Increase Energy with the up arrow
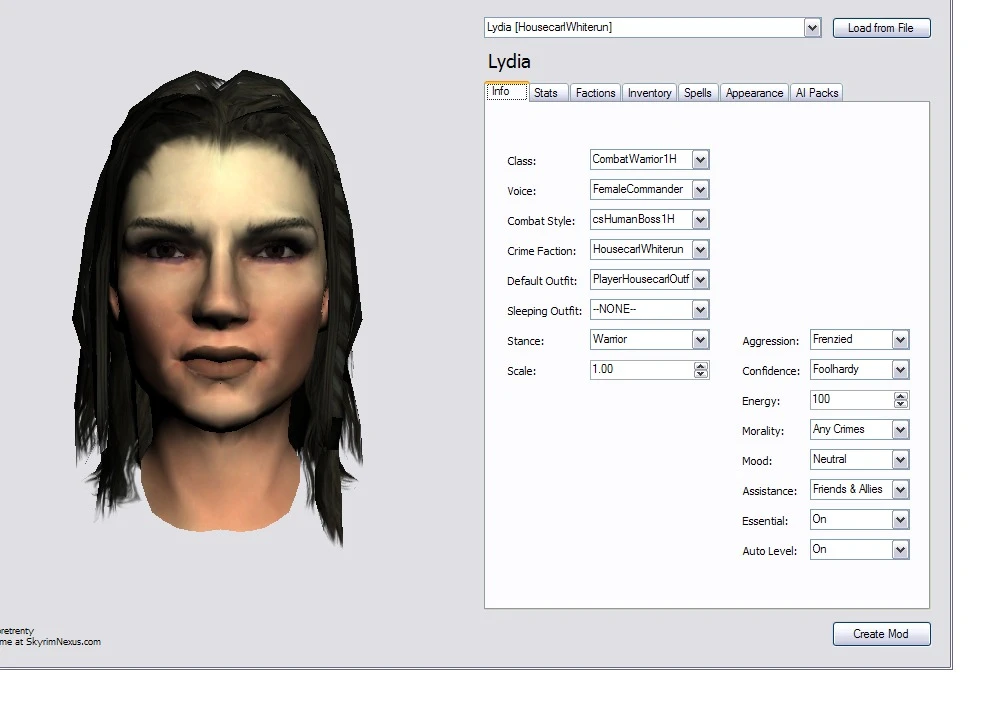The image size is (1000, 704). pos(901,395)
